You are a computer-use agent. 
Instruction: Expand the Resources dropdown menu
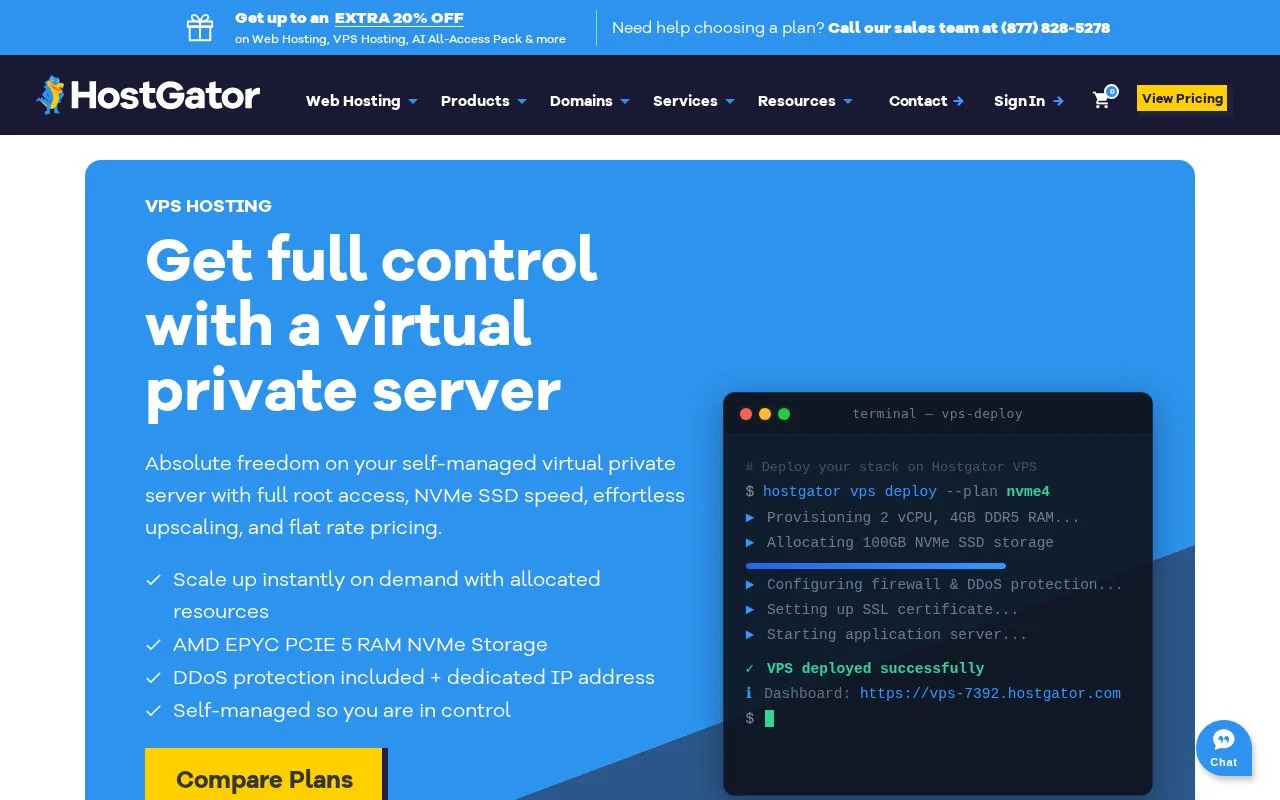tap(806, 101)
